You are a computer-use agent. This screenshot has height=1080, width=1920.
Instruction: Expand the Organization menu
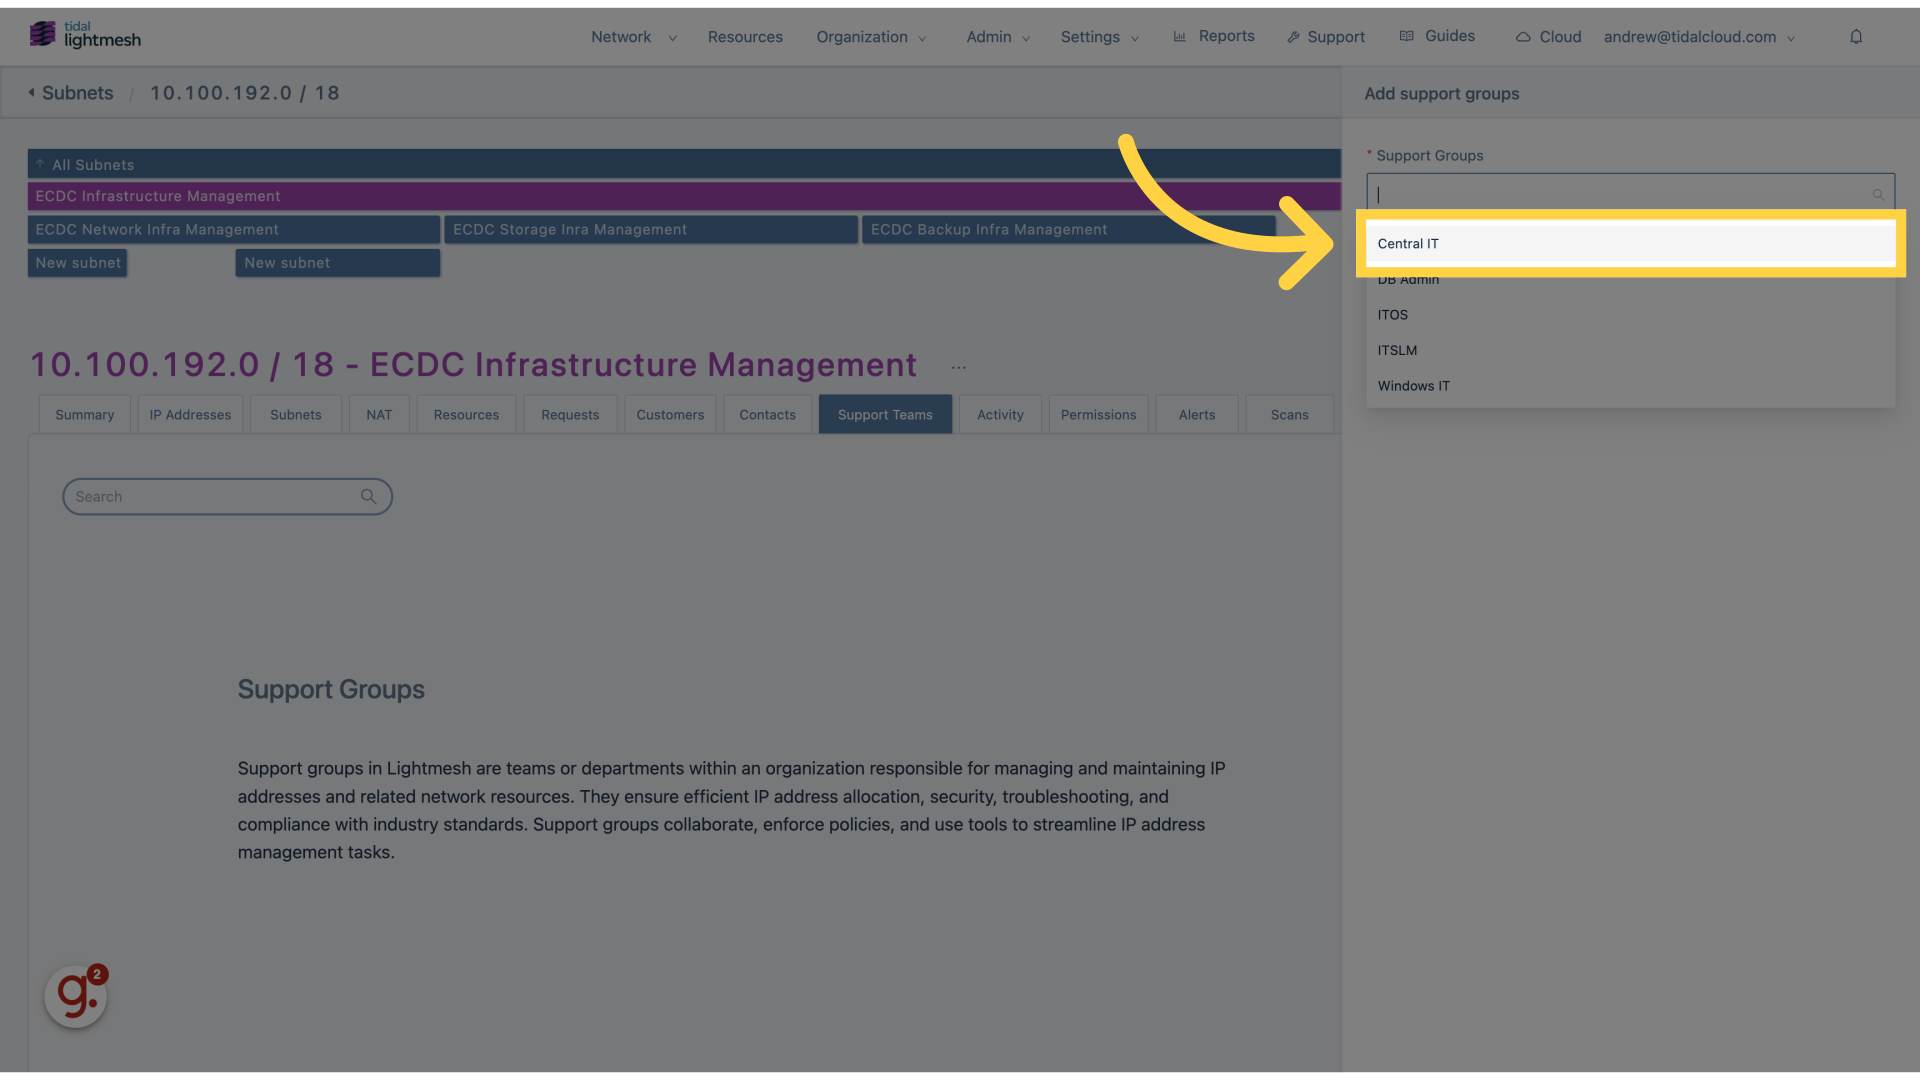871,37
